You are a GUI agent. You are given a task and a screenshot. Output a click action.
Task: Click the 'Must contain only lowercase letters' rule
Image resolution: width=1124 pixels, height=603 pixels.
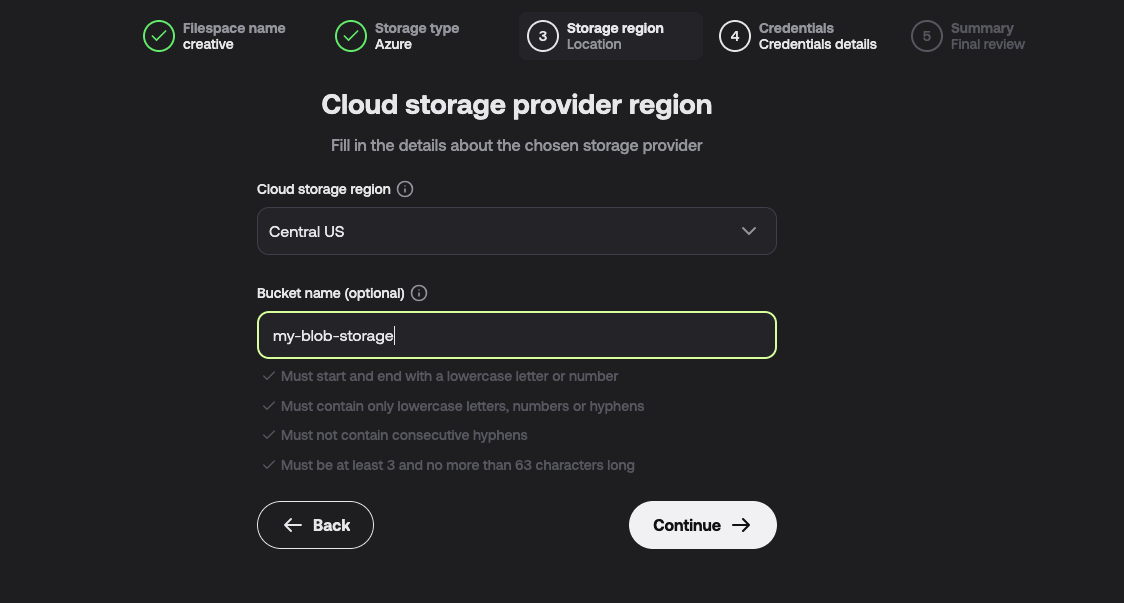coord(462,407)
